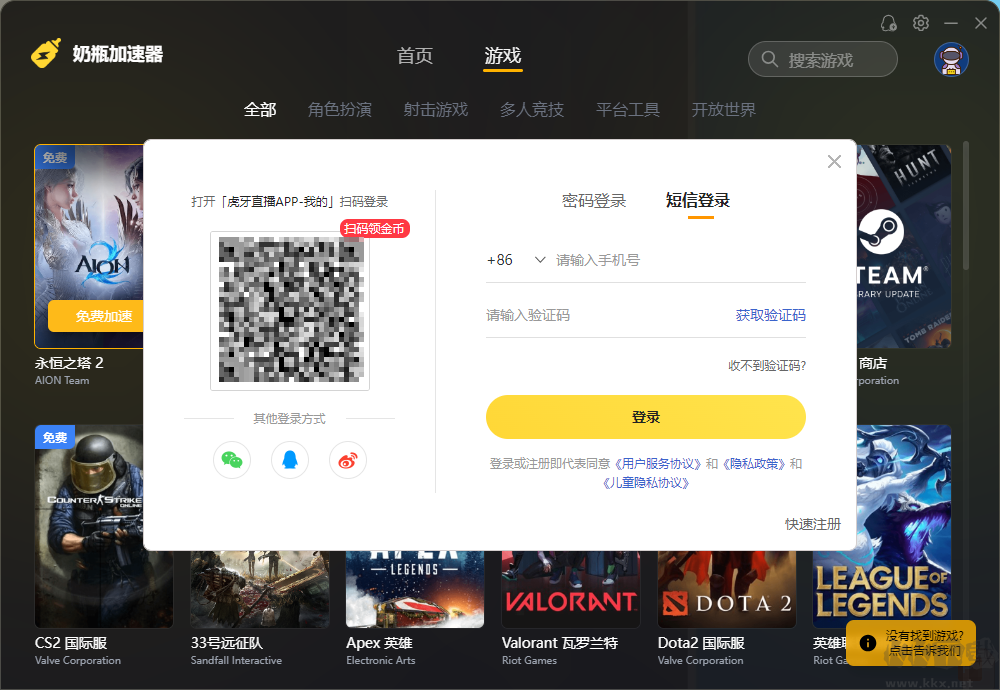Log in with the Weibo icon
The height and width of the screenshot is (690, 1000).
pyautogui.click(x=348, y=460)
